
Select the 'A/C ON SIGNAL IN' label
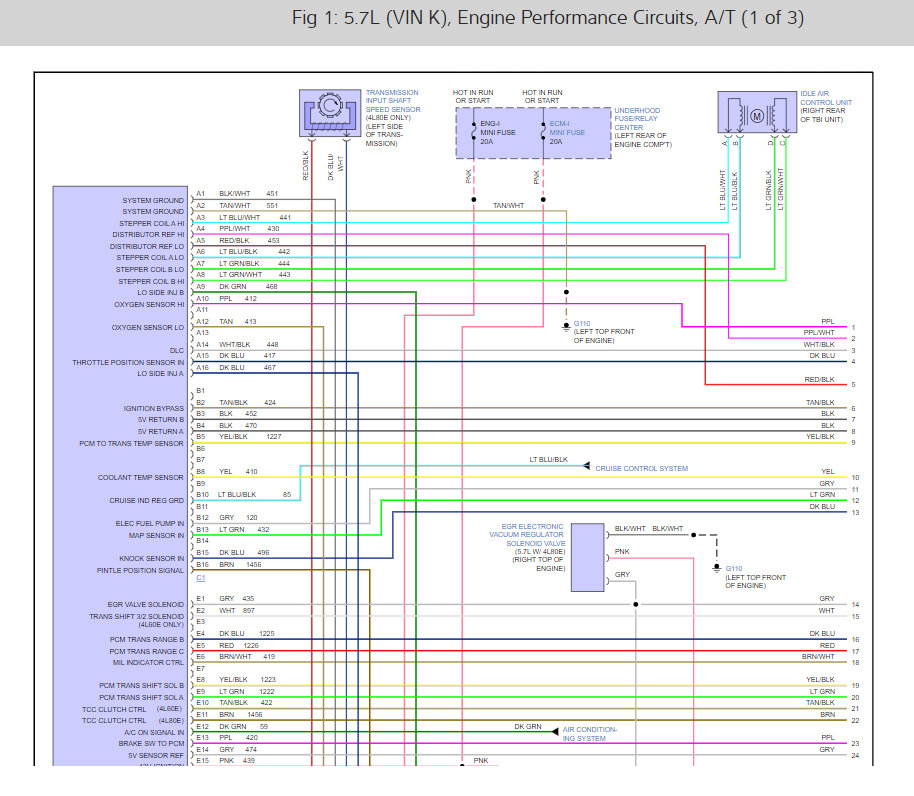point(154,732)
